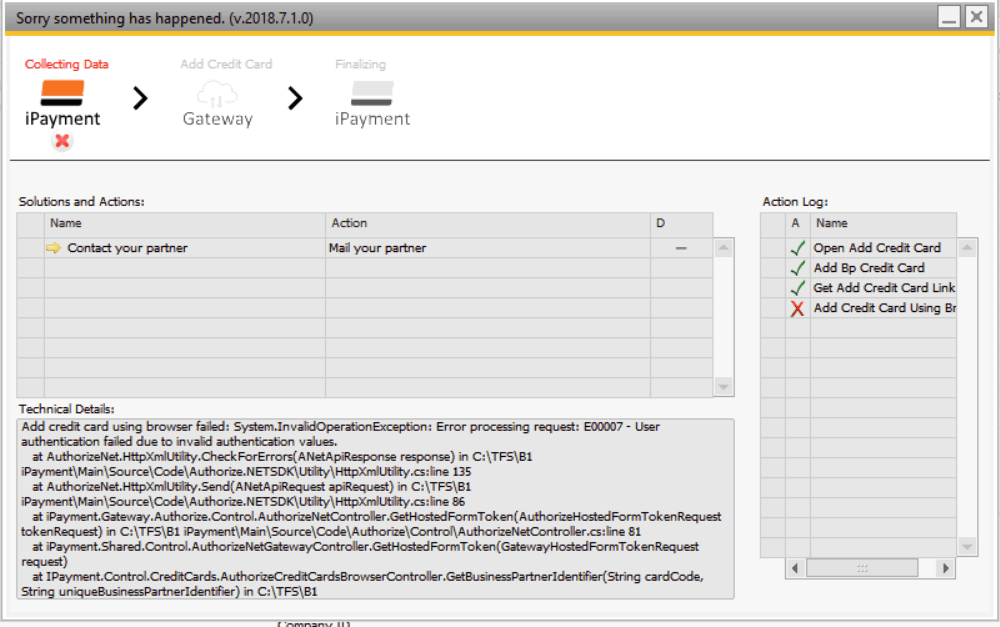Click the right scroll arrow below the Action Log

pos(946,567)
